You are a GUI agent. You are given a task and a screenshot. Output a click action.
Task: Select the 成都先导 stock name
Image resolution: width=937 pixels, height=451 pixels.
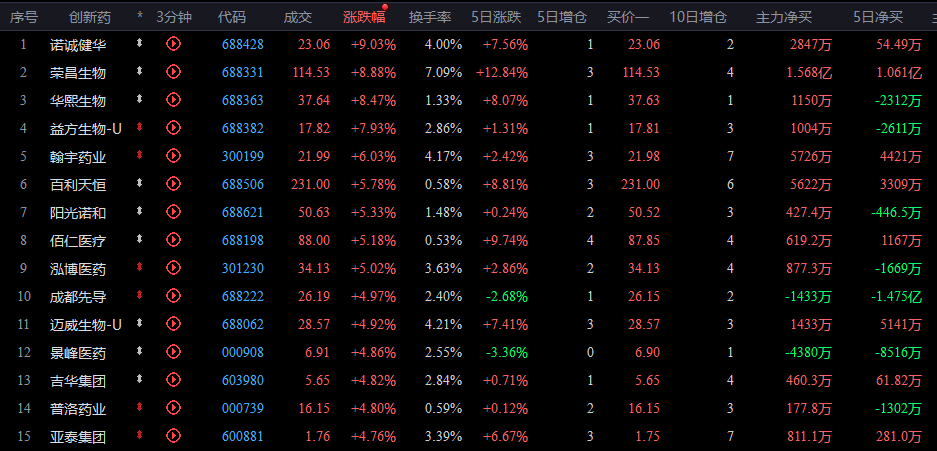(78, 297)
